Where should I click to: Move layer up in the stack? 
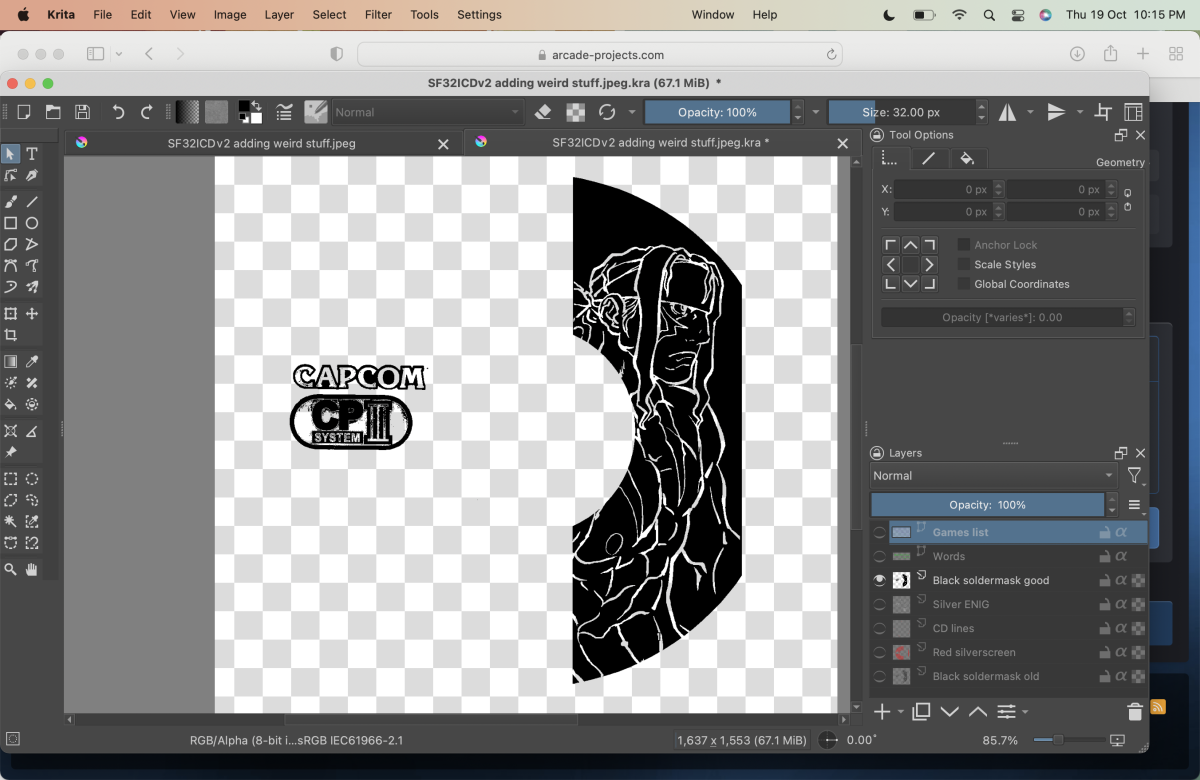click(x=978, y=712)
